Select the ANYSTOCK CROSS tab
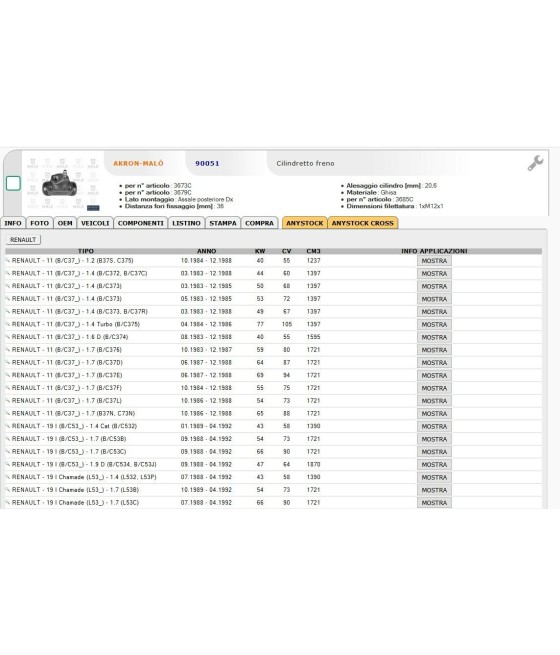Viewport: 560px width, 655px height. pyautogui.click(x=363, y=223)
